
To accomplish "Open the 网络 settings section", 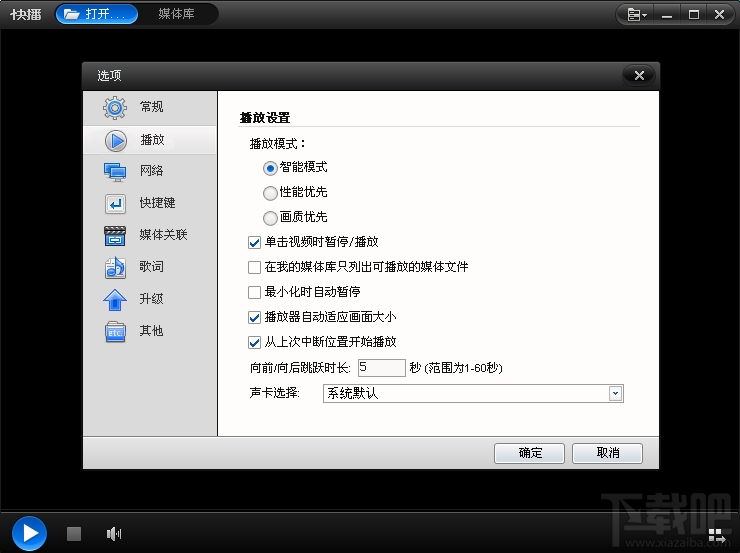I will point(150,171).
